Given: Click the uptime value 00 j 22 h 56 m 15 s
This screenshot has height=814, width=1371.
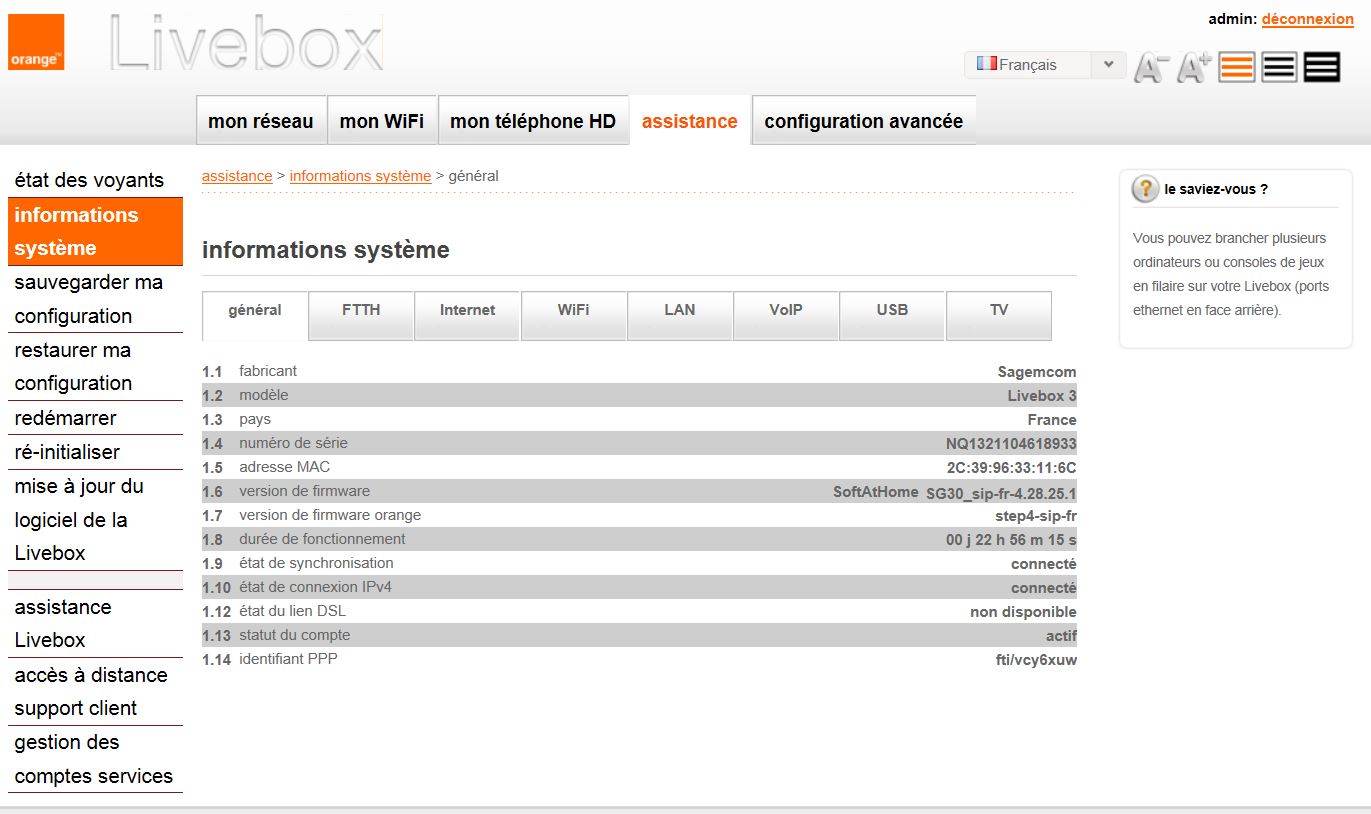Looking at the screenshot, I should [1011, 540].
